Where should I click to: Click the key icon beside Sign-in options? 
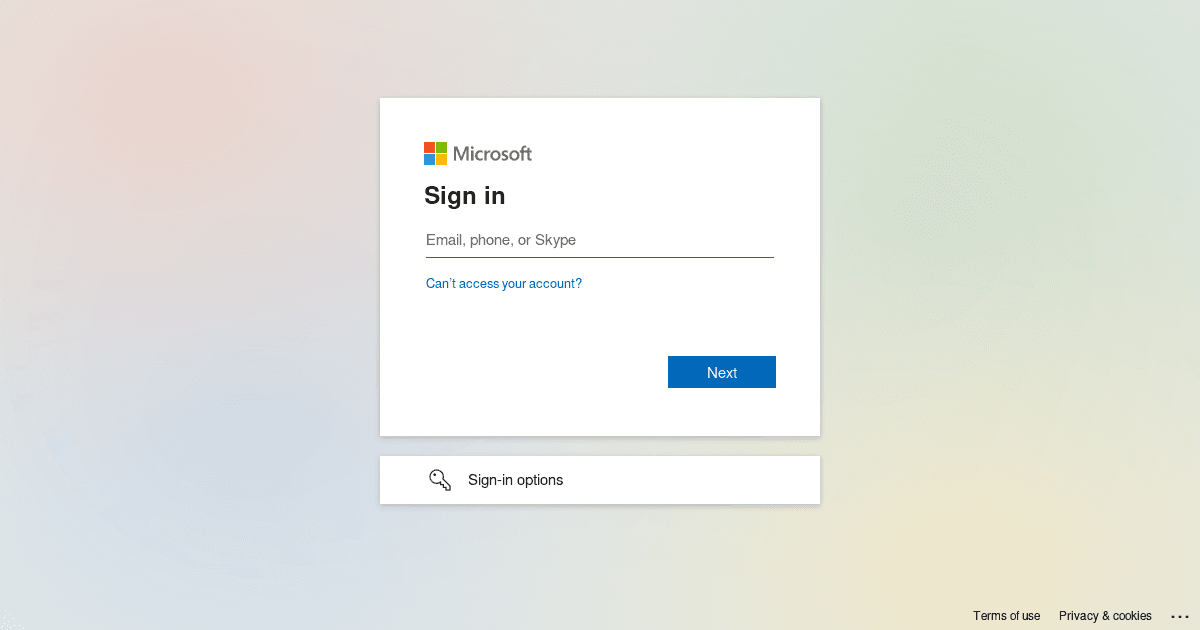[440, 480]
